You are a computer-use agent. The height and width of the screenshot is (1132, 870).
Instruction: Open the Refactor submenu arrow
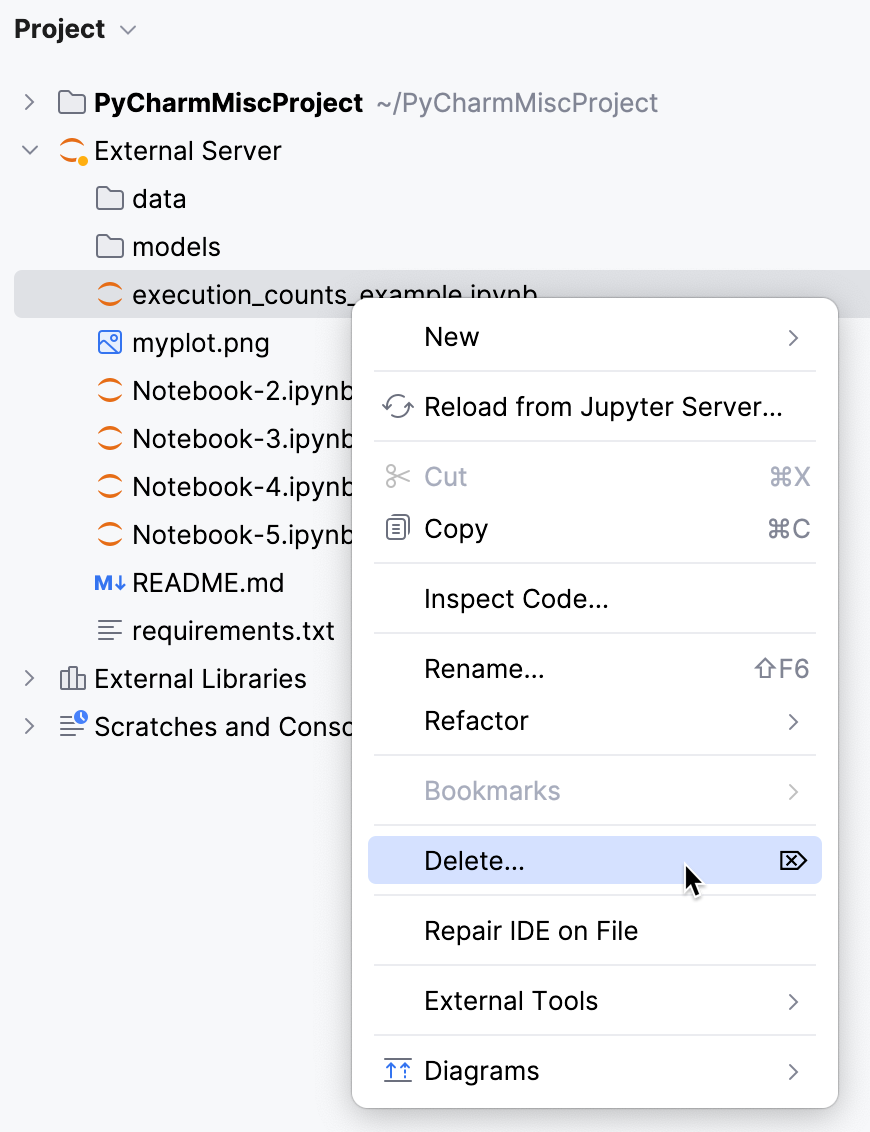tap(793, 721)
